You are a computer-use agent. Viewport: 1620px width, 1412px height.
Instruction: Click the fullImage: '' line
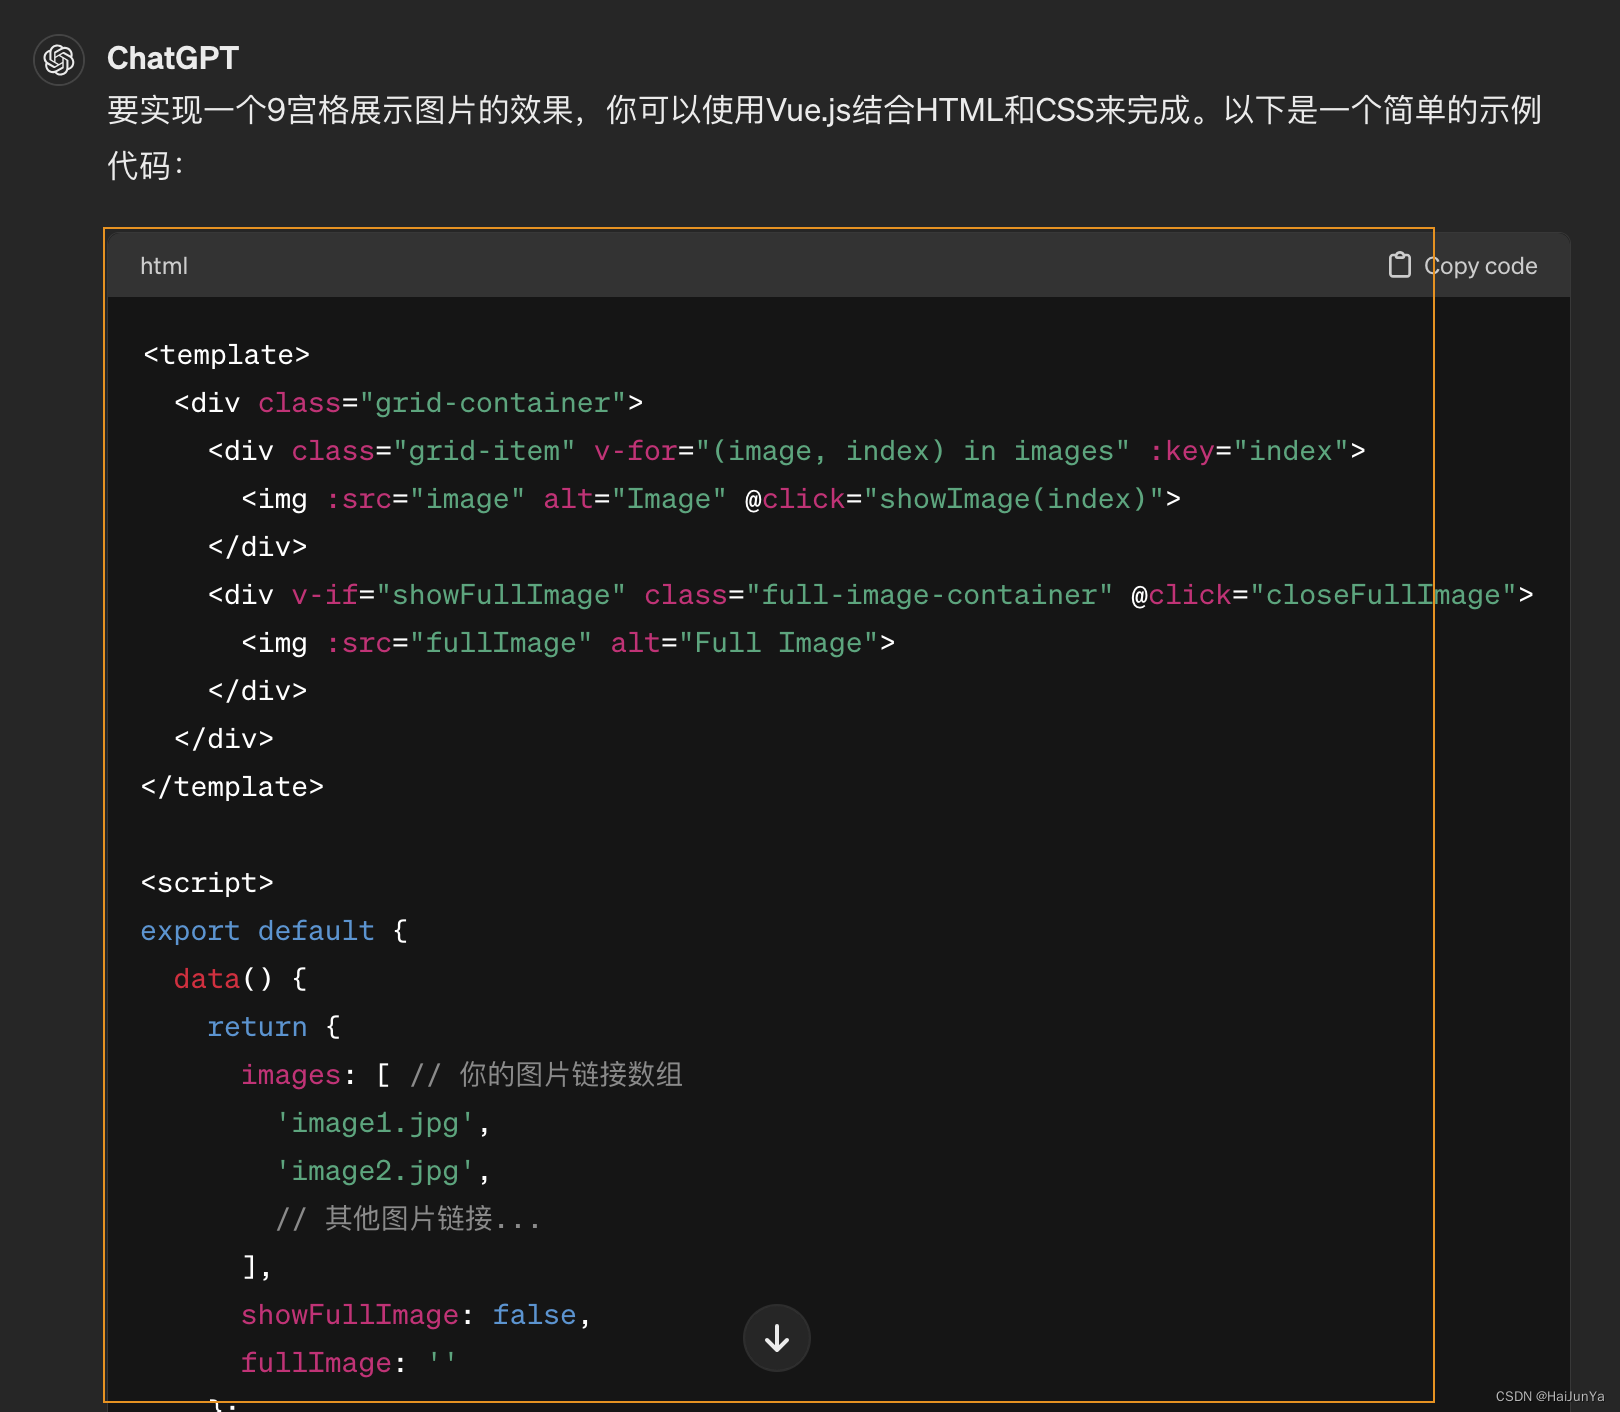click(x=349, y=1363)
